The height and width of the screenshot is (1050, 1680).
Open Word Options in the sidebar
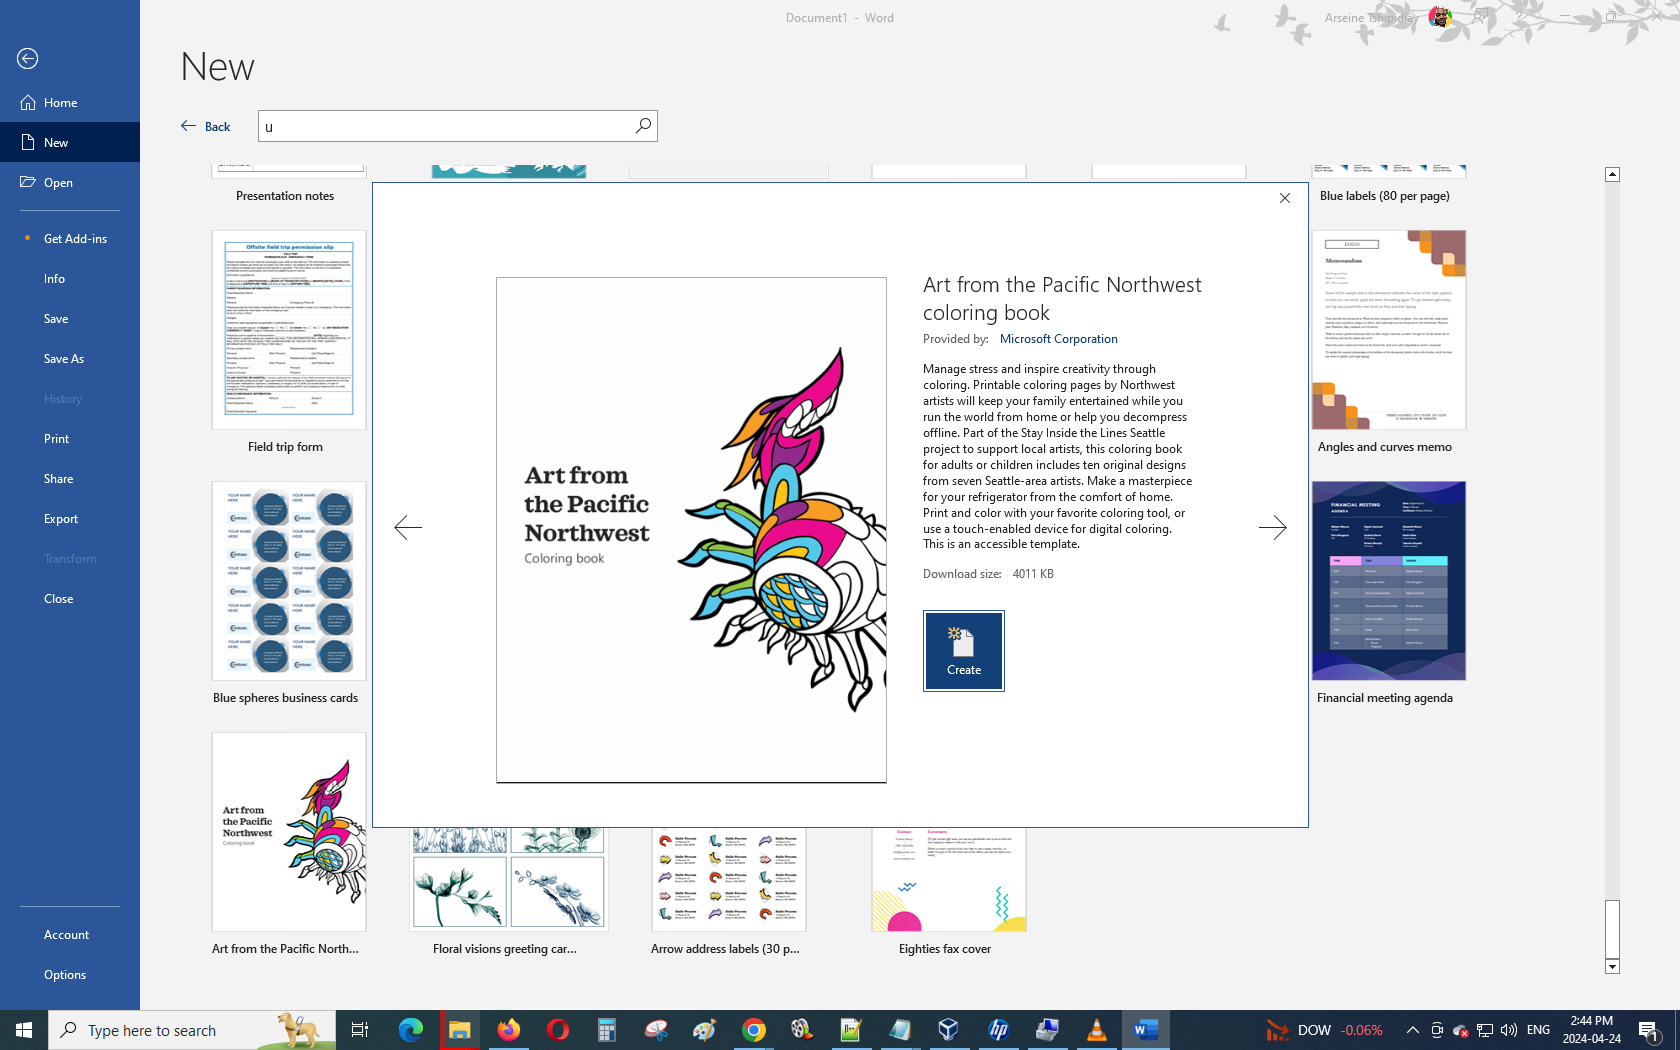65,975
